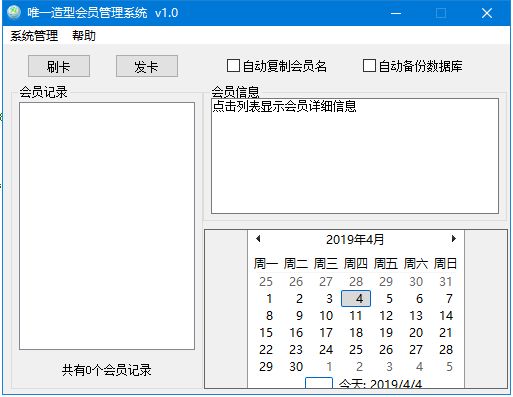The height and width of the screenshot is (397, 513).
Task: Enable 自动复制会员名 checkbox
Action: (233, 66)
